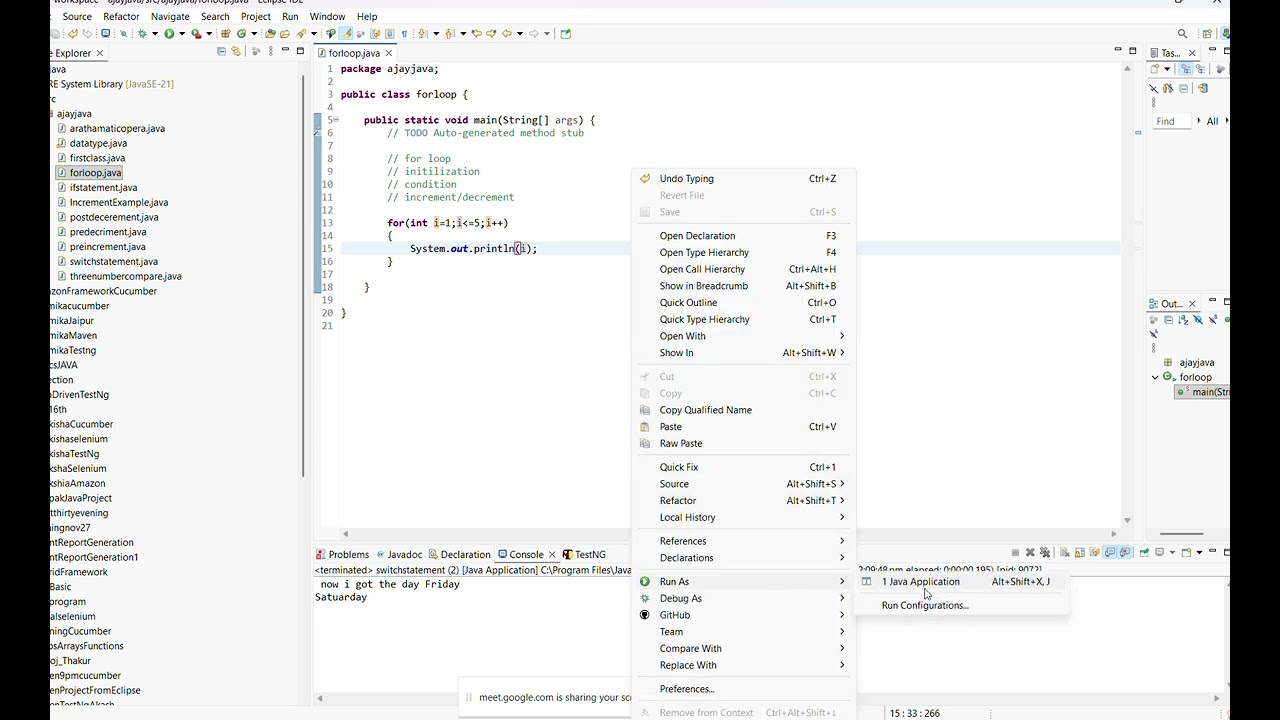This screenshot has width=1280, height=720.
Task: Toggle Mark Occurrences in the toolbar
Action: tap(345, 33)
